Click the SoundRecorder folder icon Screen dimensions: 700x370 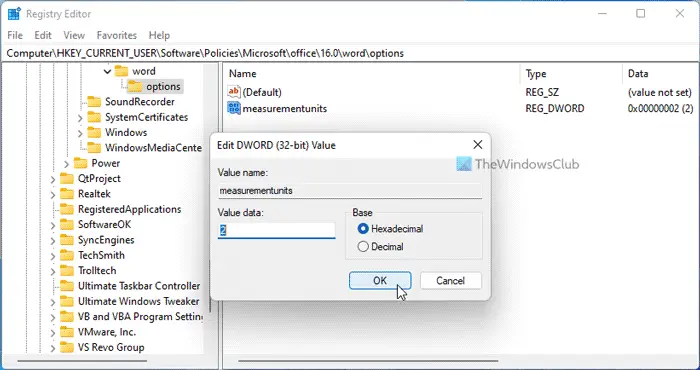94,102
